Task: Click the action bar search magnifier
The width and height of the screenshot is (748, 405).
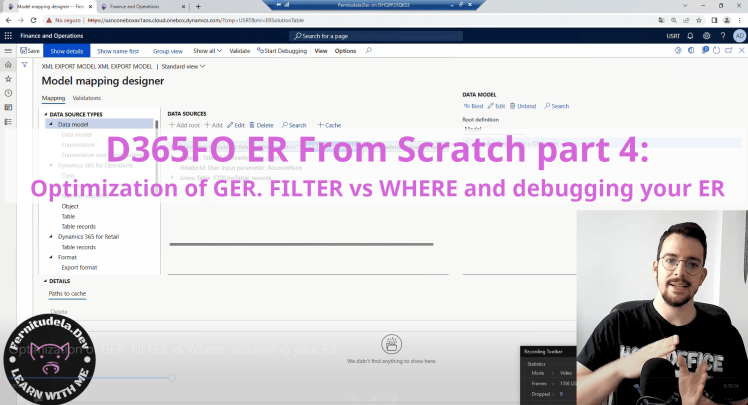Action: click(x=368, y=51)
